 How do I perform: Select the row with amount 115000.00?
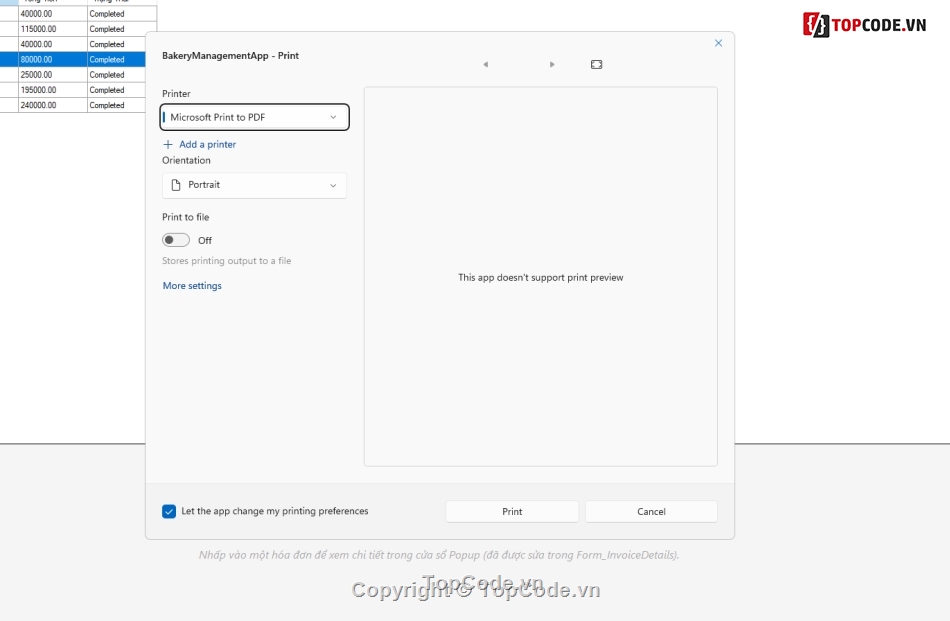[52, 29]
